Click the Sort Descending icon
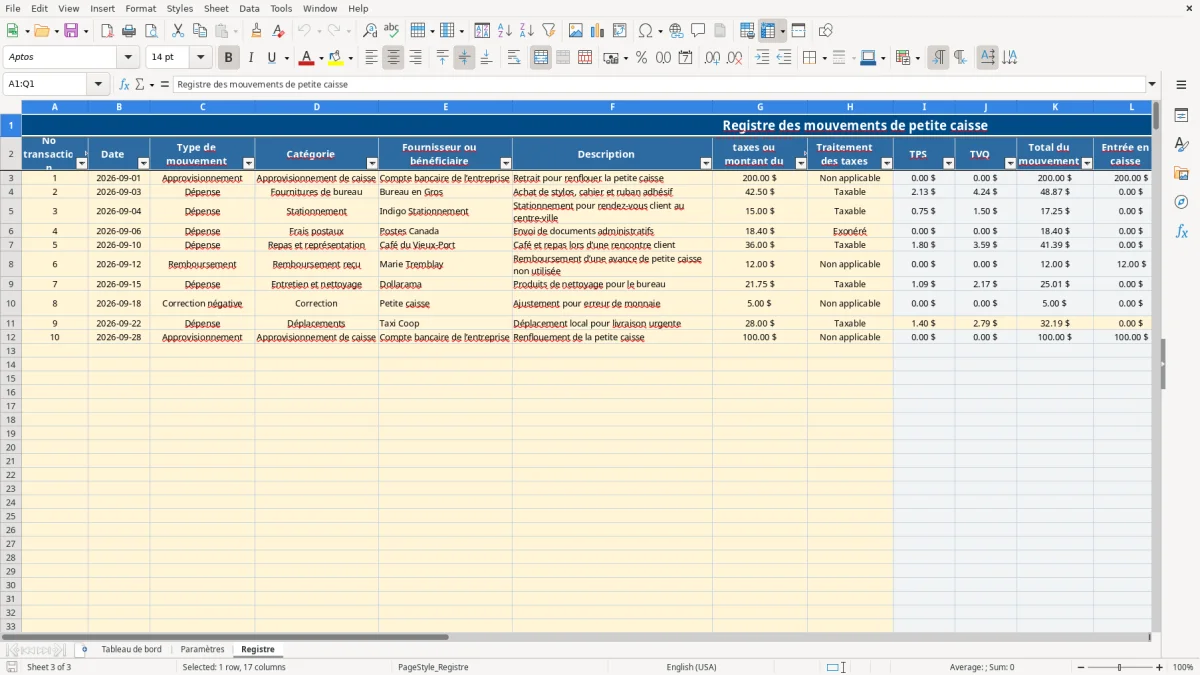 click(x=527, y=31)
